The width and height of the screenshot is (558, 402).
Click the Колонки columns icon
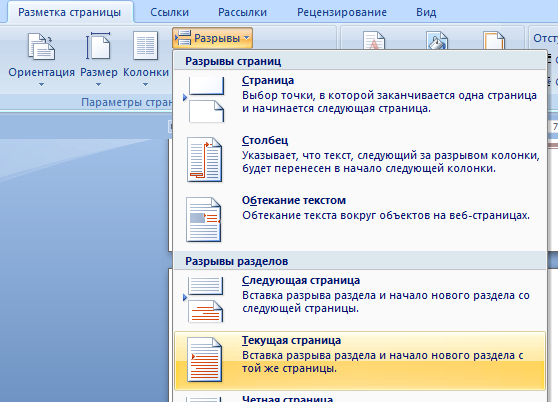pos(146,46)
